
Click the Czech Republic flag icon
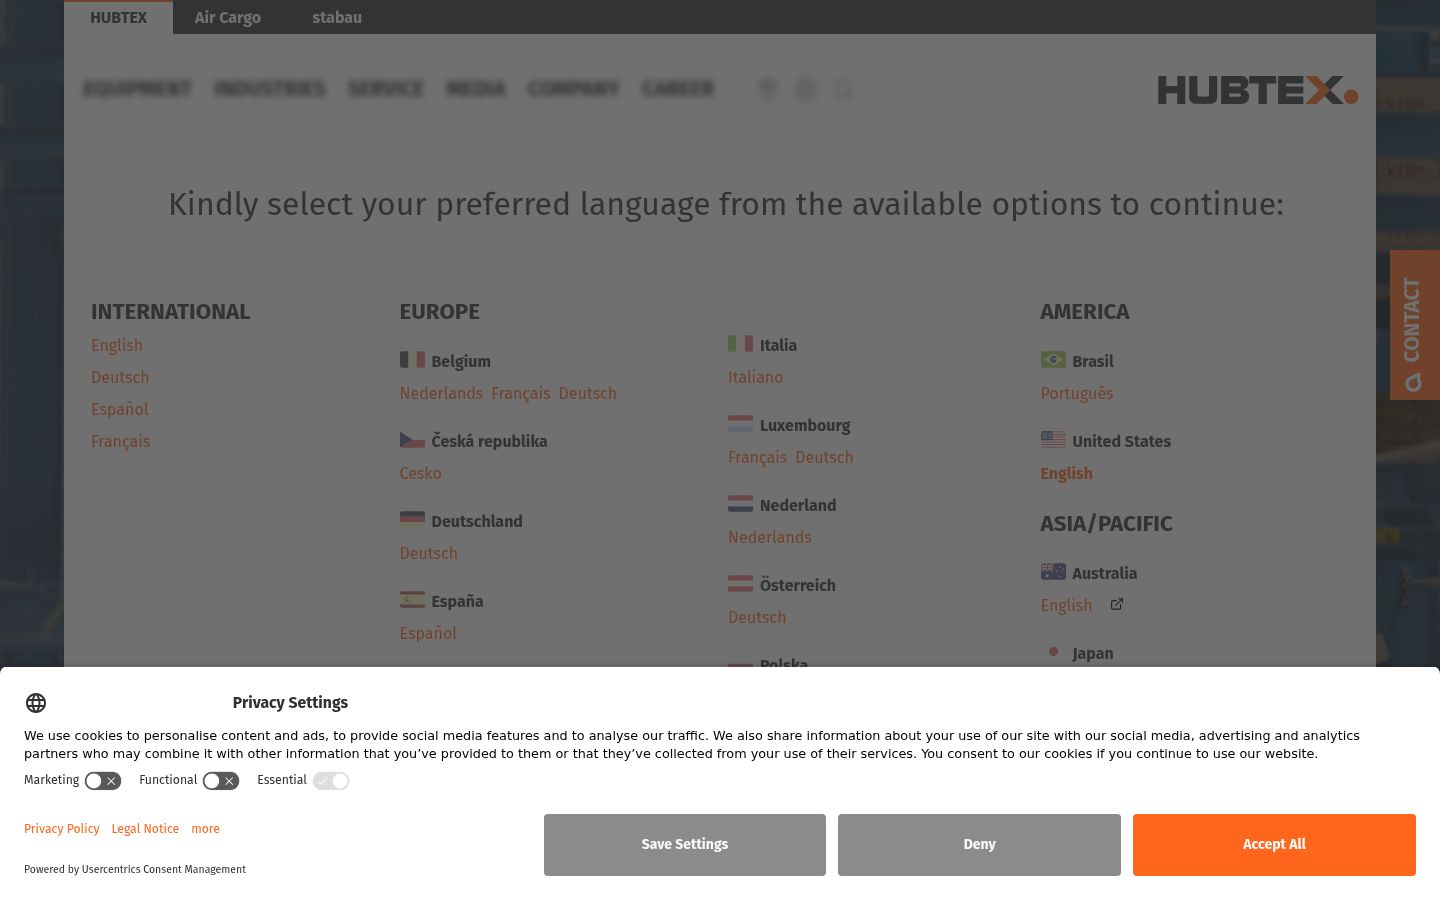click(412, 439)
